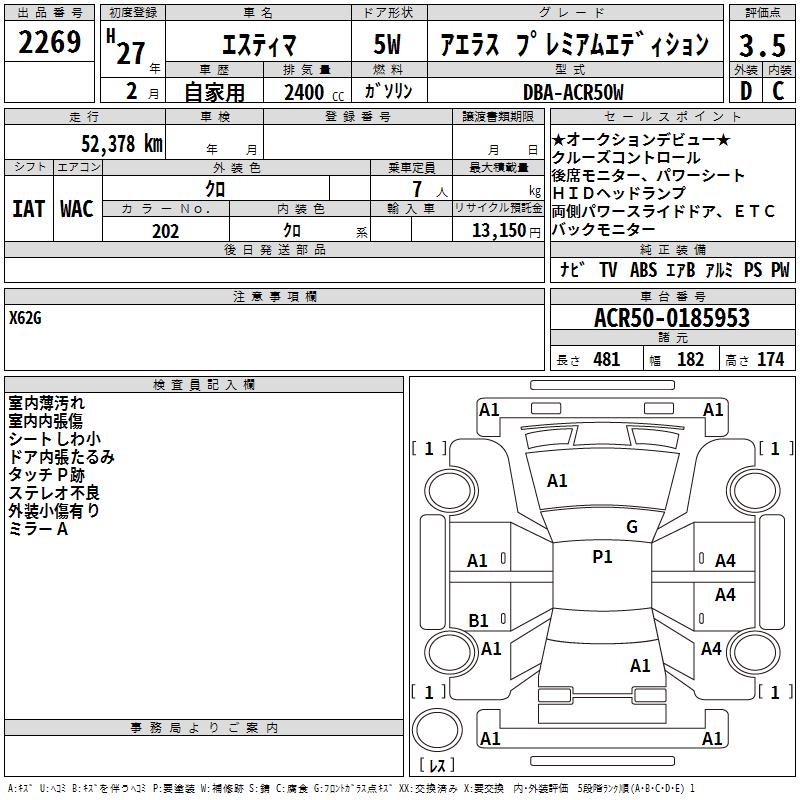Click the ★オークションデビュー★ sales point
The width and height of the screenshot is (800, 800).
[x=641, y=139]
